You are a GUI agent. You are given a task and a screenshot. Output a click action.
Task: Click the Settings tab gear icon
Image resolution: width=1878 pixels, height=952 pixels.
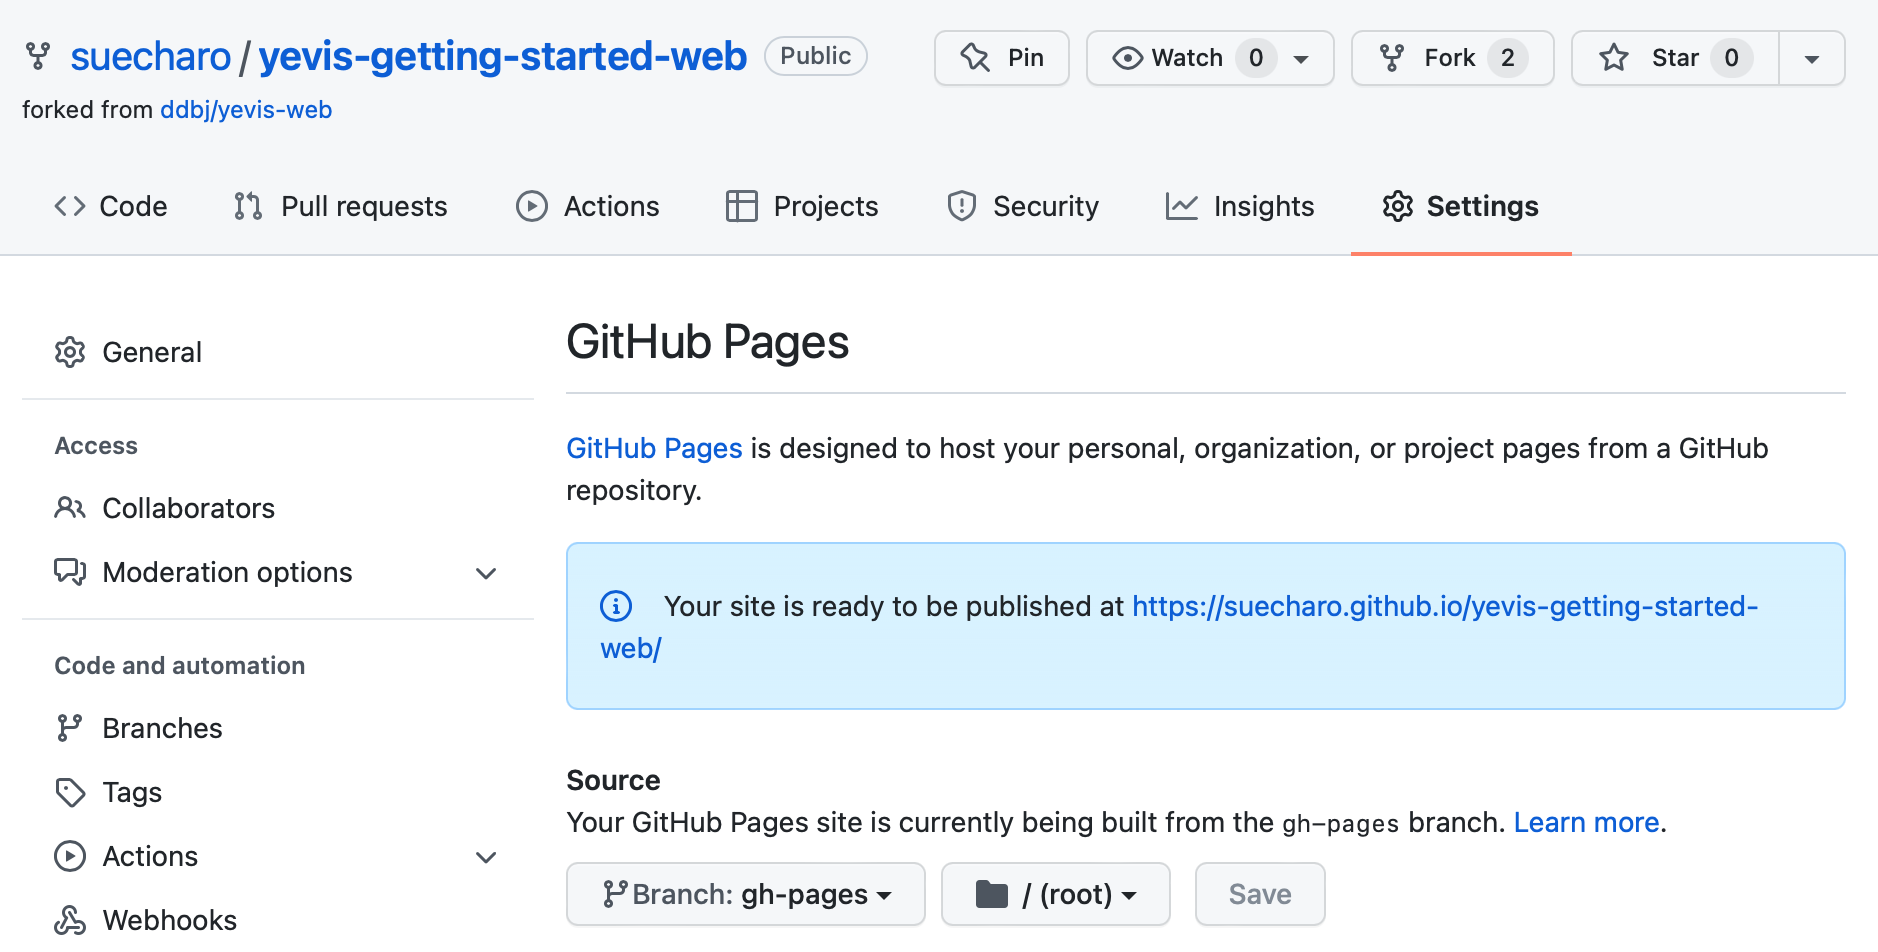[1398, 206]
